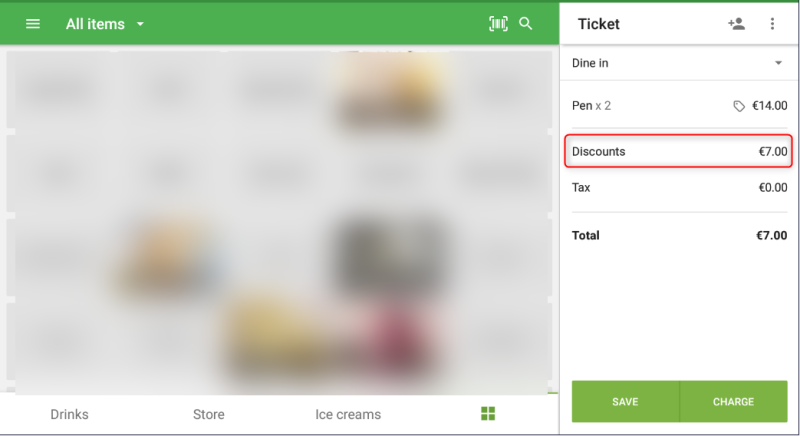This screenshot has height=436, width=800.
Task: Add a customer to the ticket
Action: 737,24
